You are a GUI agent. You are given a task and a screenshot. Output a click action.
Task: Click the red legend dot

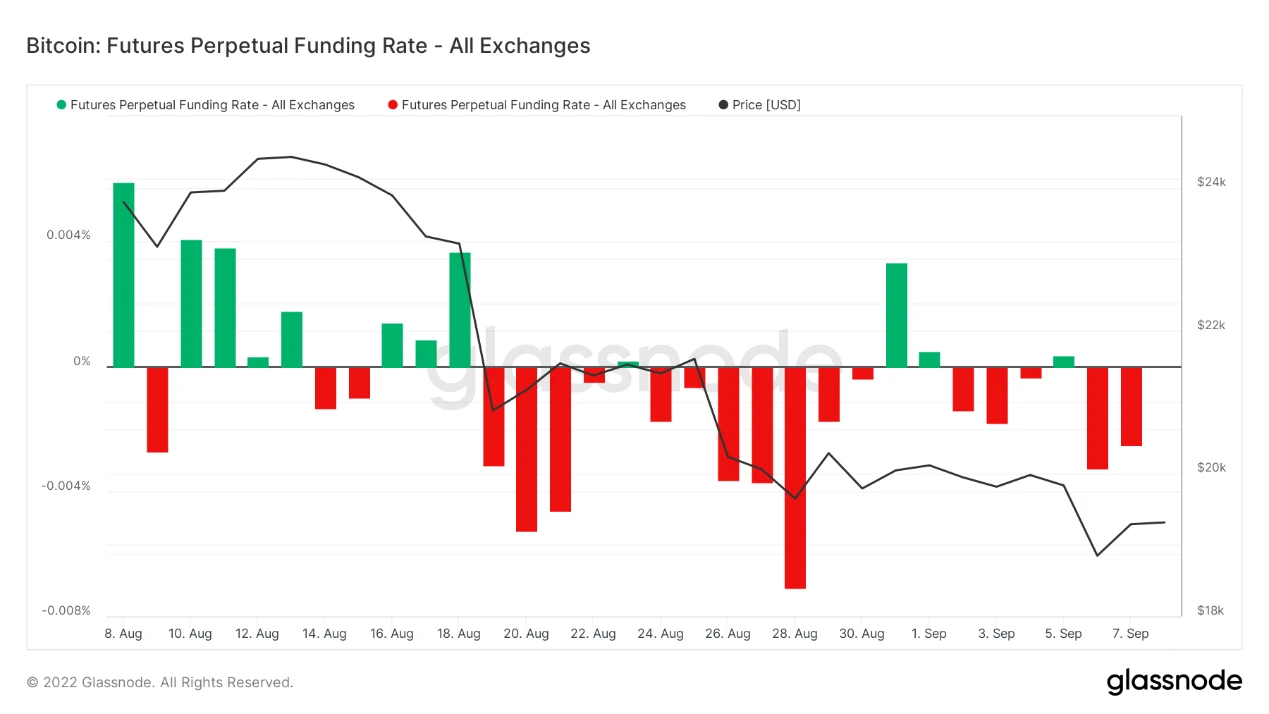point(393,105)
